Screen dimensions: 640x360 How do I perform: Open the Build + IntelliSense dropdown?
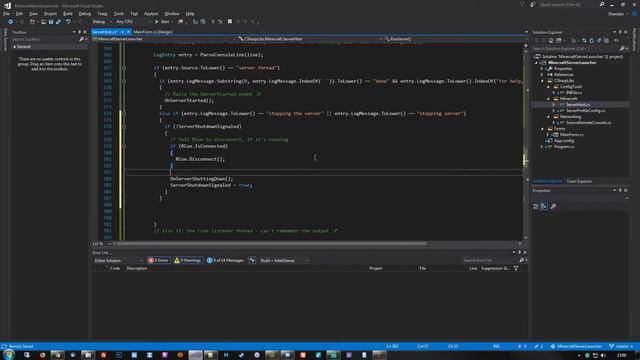(x=284, y=260)
